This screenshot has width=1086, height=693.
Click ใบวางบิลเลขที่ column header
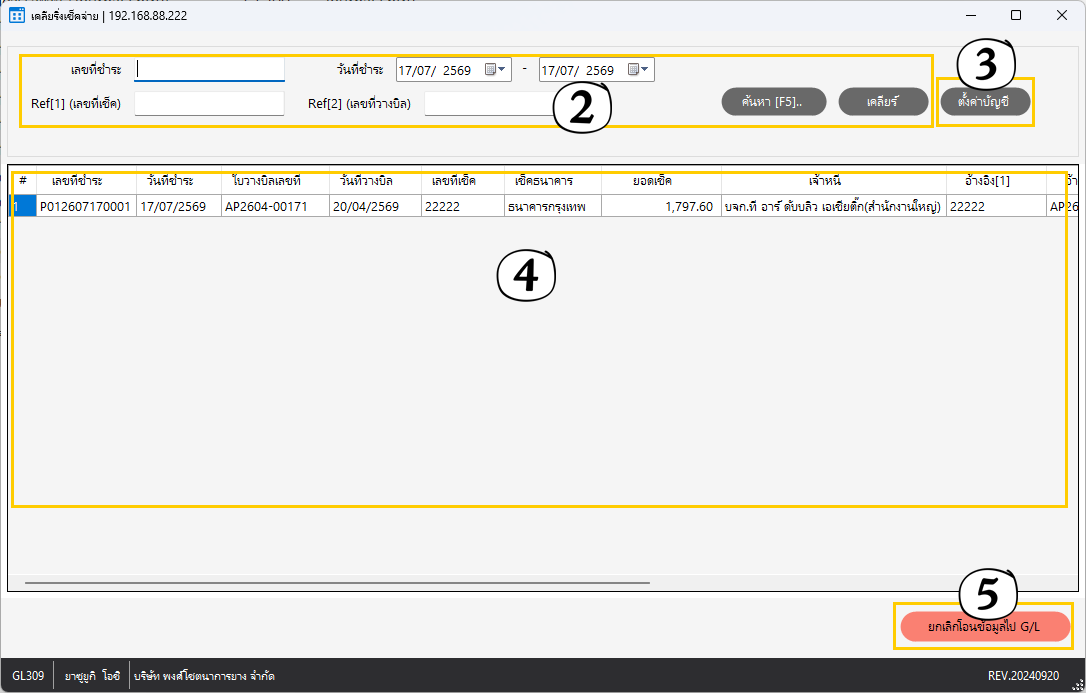275,181
